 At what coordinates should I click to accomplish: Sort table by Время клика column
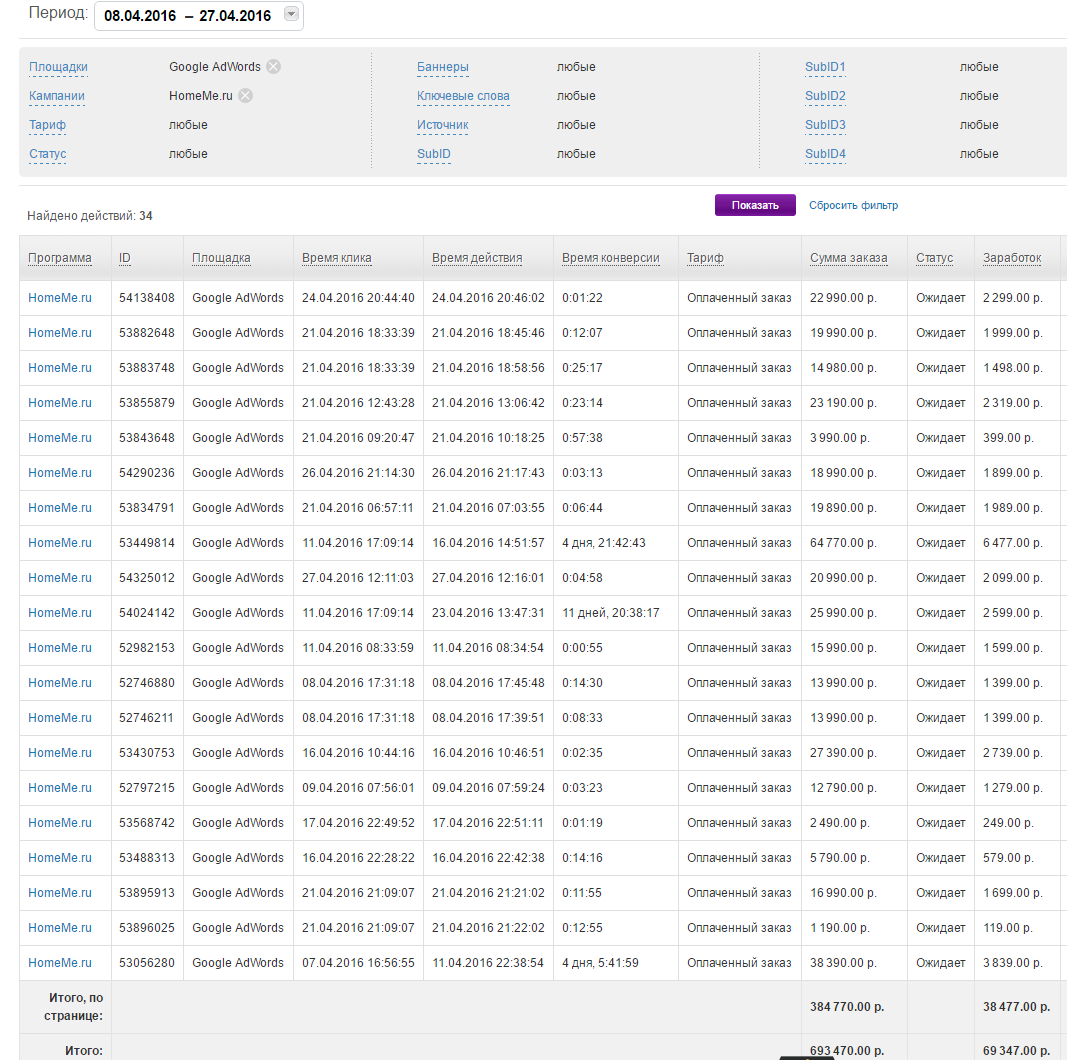click(336, 258)
